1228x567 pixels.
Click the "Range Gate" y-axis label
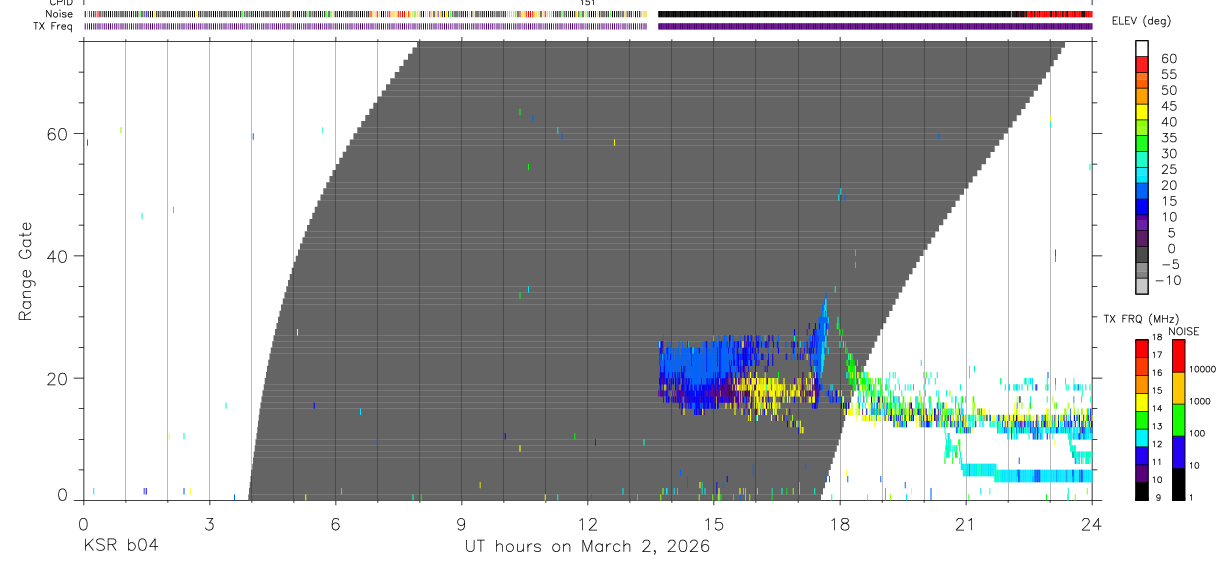coord(25,272)
